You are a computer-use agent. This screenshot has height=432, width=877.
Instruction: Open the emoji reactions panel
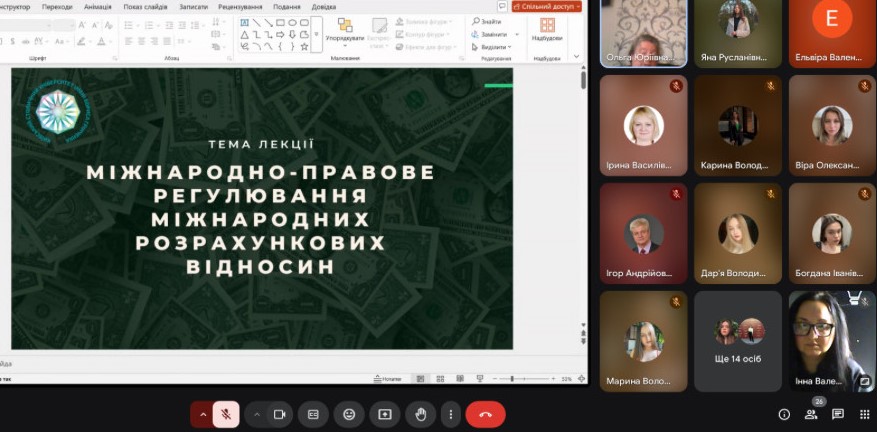point(349,414)
